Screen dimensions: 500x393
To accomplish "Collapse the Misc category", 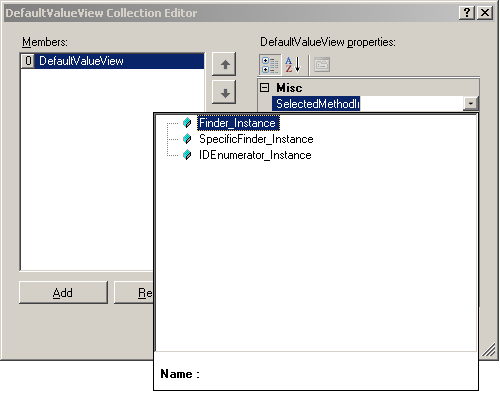I will (264, 88).
